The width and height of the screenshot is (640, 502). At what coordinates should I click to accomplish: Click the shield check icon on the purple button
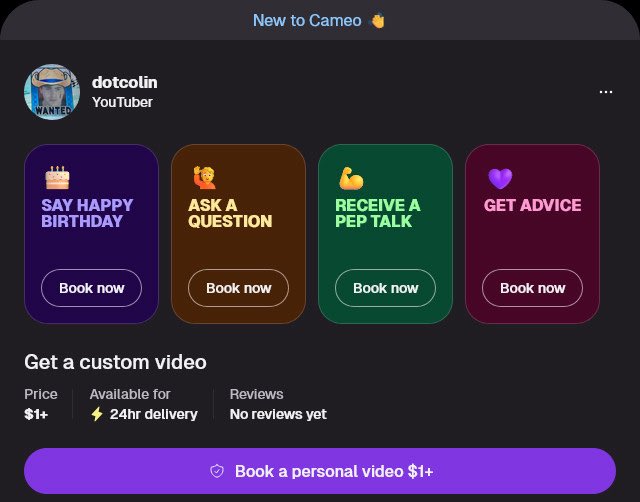(x=217, y=471)
